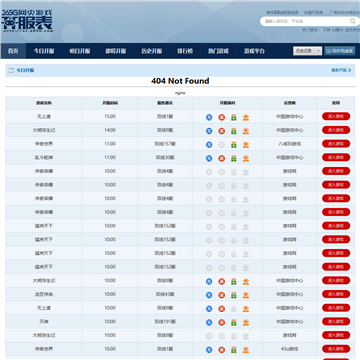Open the 热门游戏 navigation item
Viewport: 360px width, 360px height.
218,51
